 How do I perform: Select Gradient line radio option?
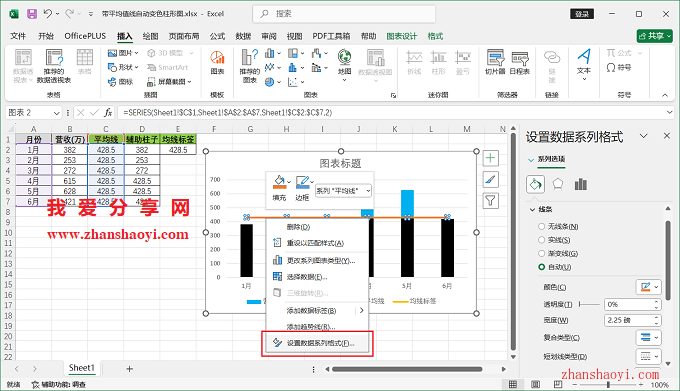(x=541, y=253)
